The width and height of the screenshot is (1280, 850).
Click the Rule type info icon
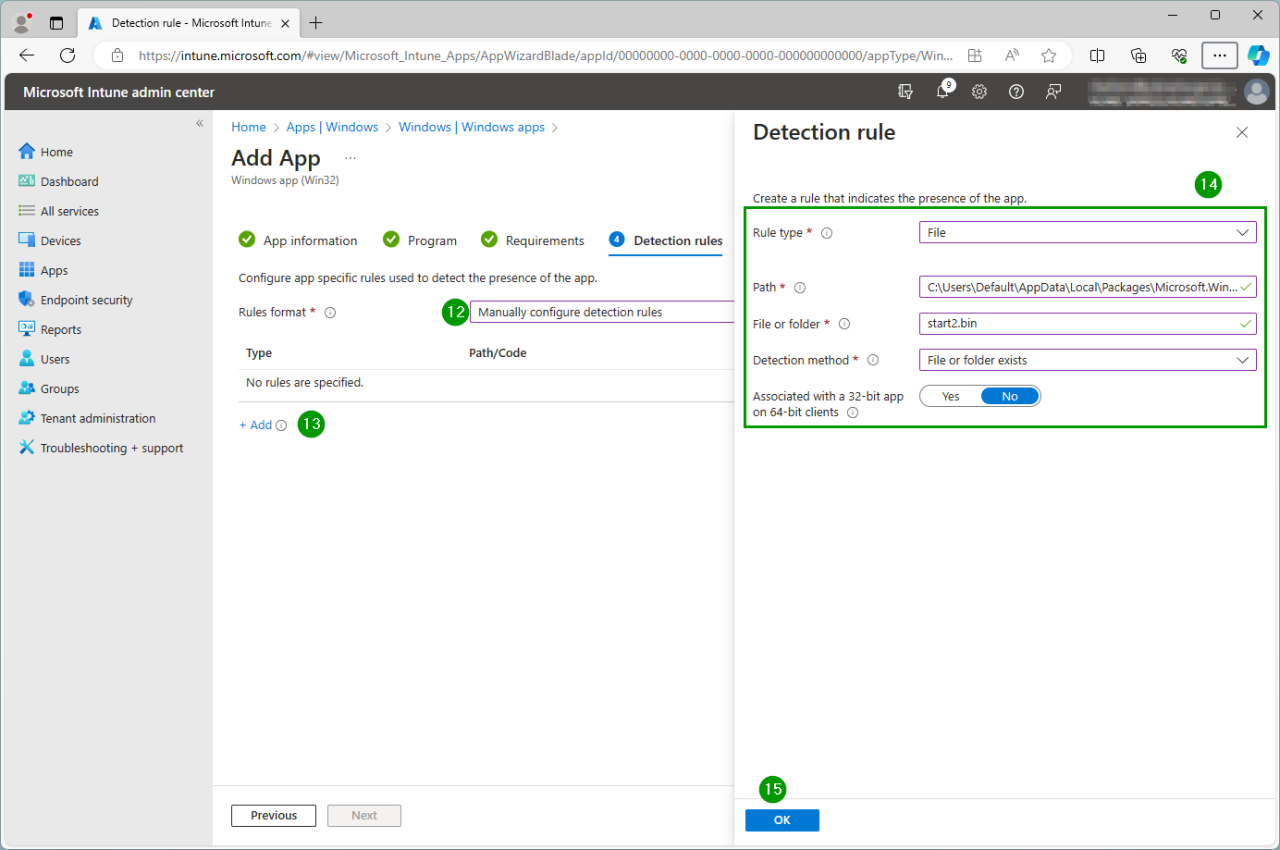[826, 233]
